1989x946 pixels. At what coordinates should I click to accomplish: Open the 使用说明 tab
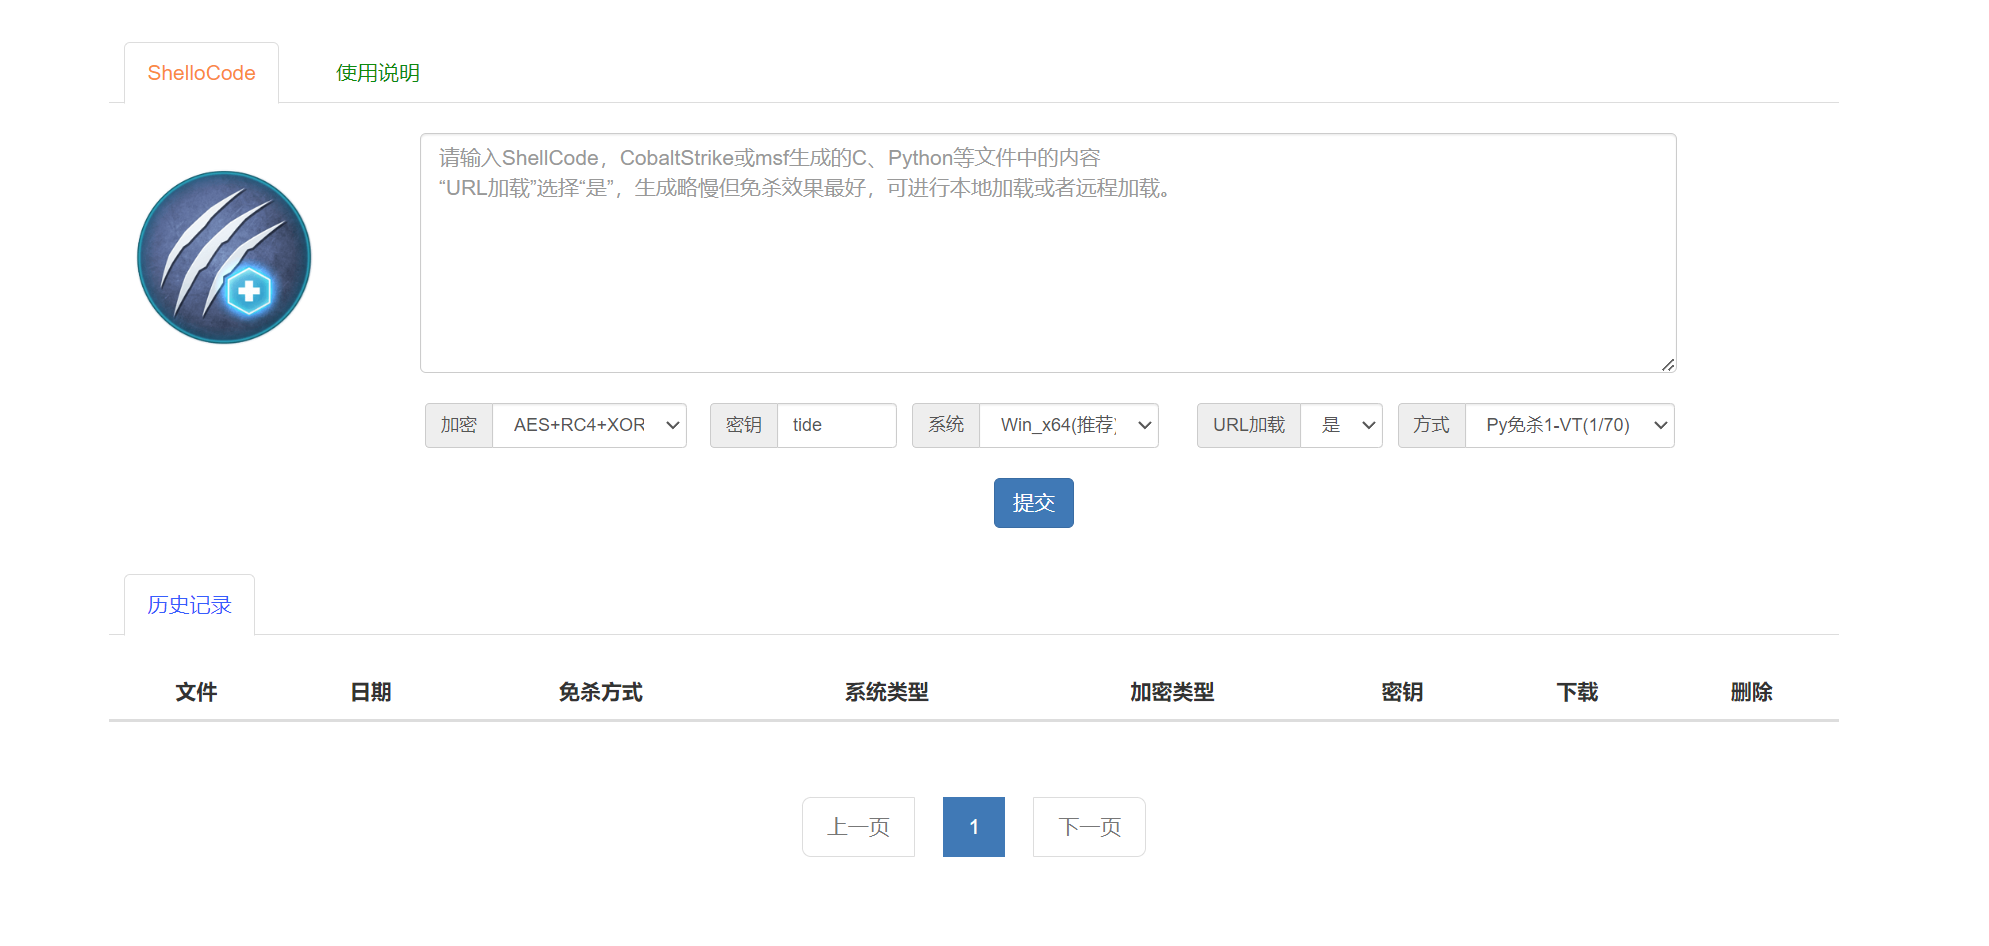click(378, 73)
